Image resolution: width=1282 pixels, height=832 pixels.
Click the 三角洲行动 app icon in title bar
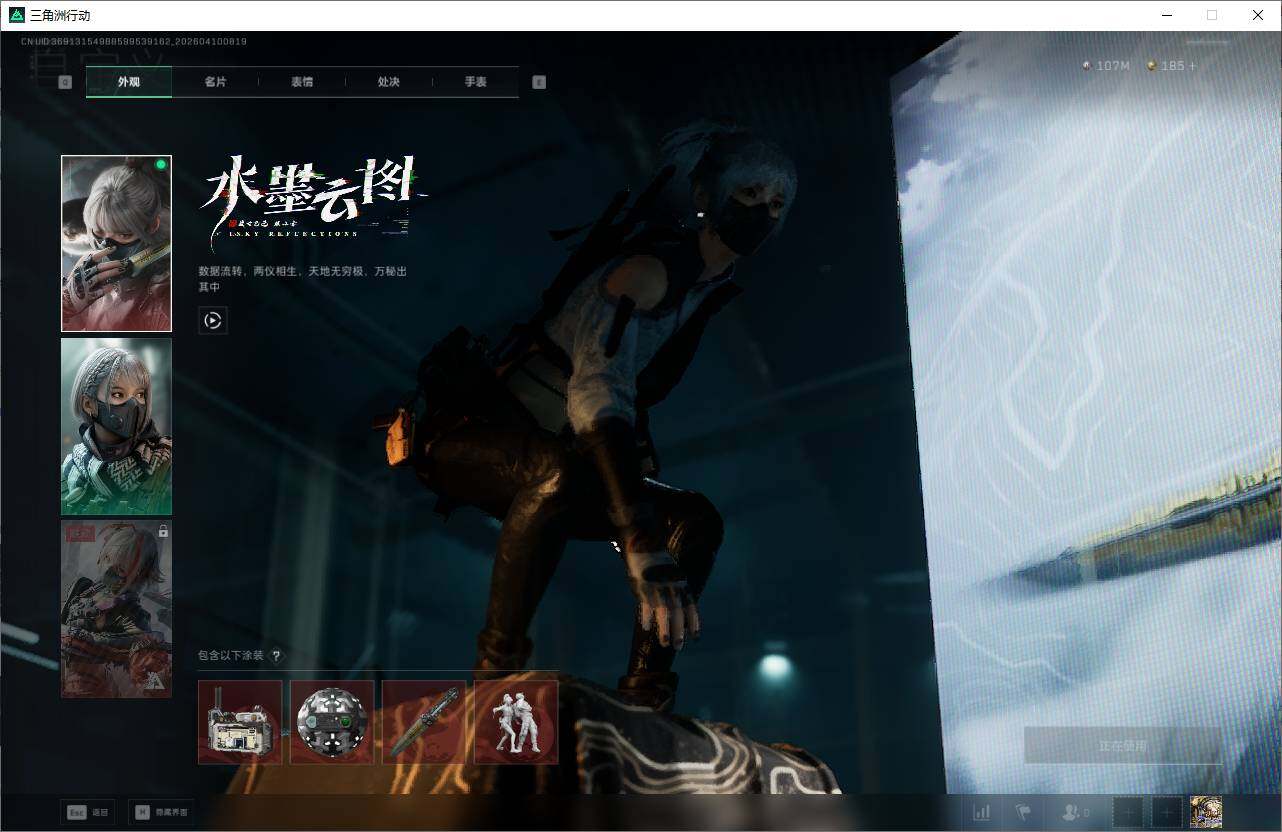pyautogui.click(x=17, y=15)
